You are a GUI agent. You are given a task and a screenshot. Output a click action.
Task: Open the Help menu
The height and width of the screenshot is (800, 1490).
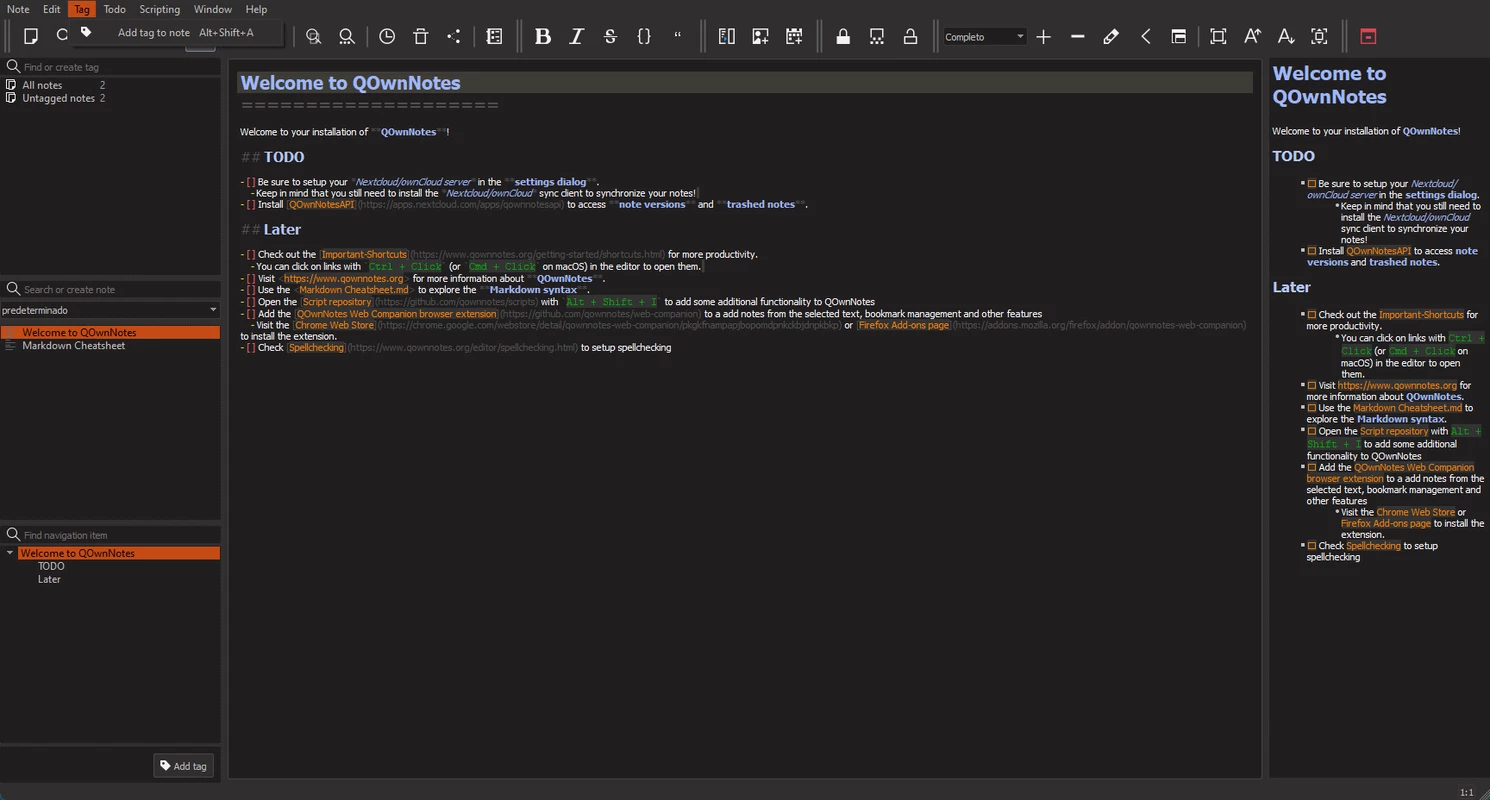pos(257,9)
